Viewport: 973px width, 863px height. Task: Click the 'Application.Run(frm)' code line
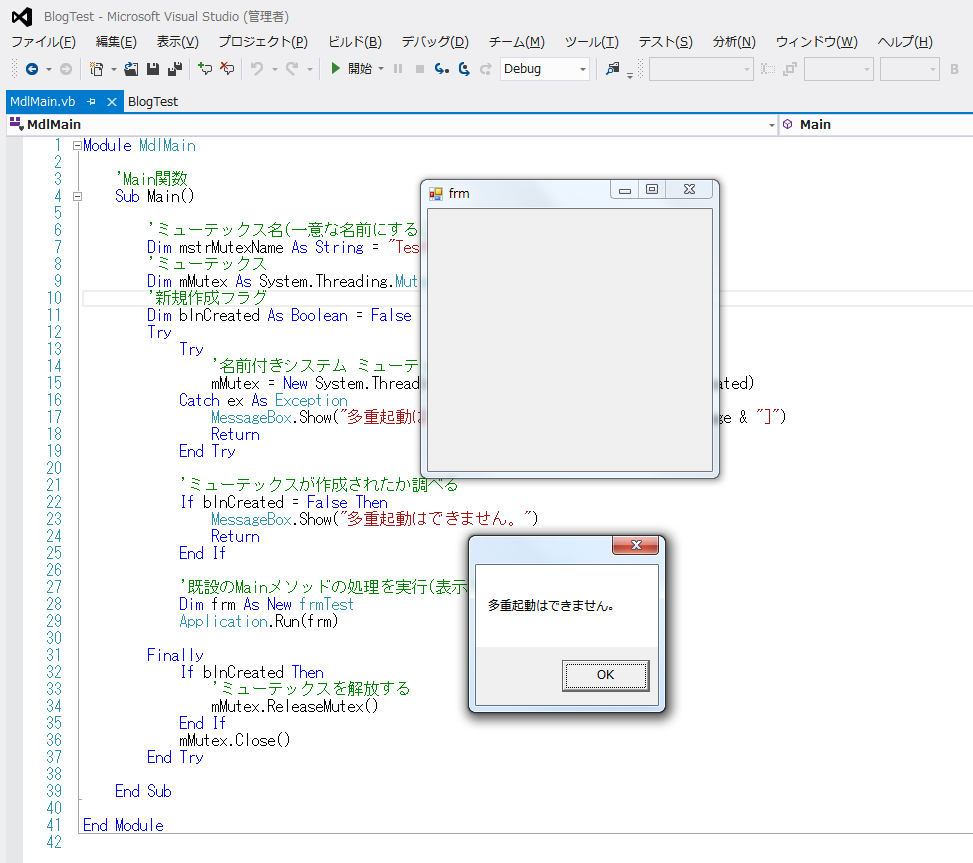click(x=259, y=622)
